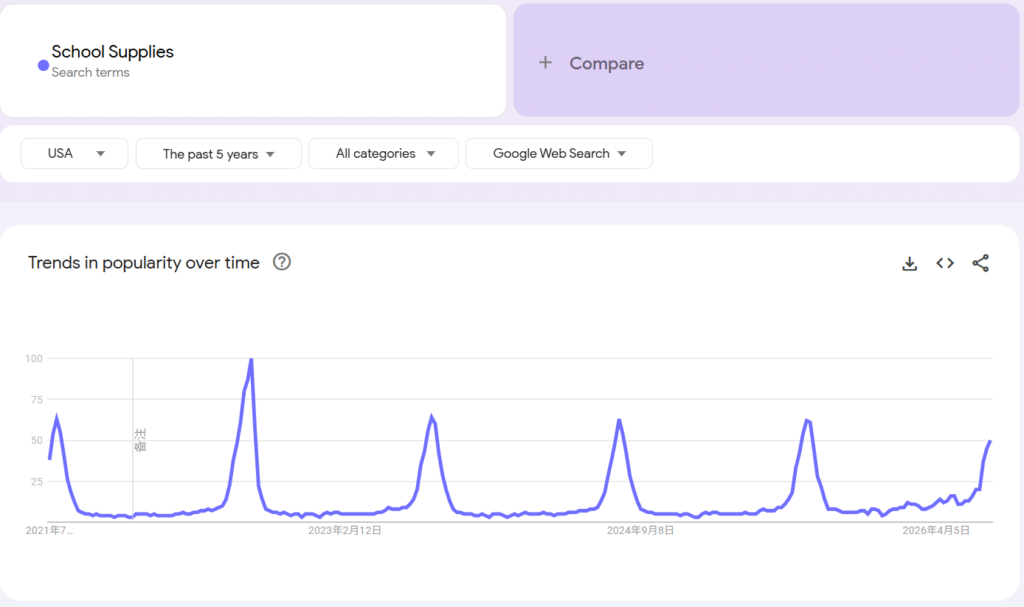The image size is (1024, 607).
Task: Open The past 5 years dropdown
Action: 219,154
